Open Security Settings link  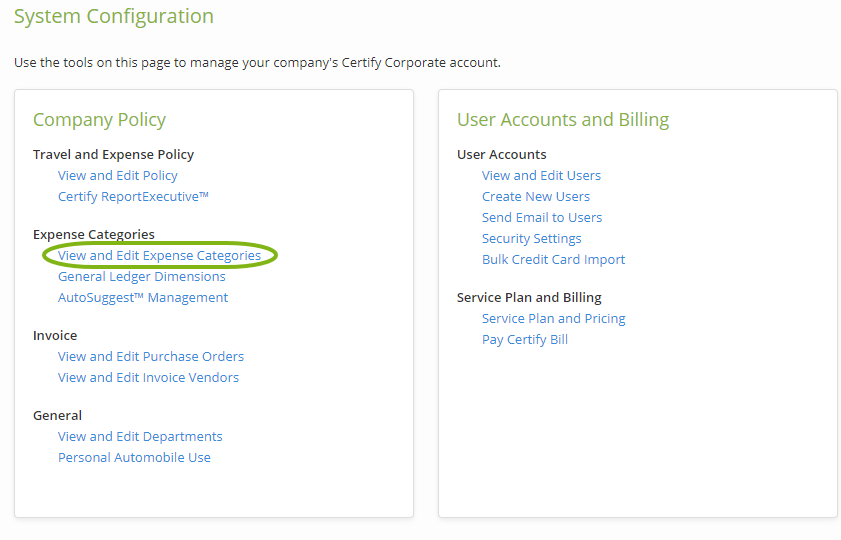pos(531,238)
